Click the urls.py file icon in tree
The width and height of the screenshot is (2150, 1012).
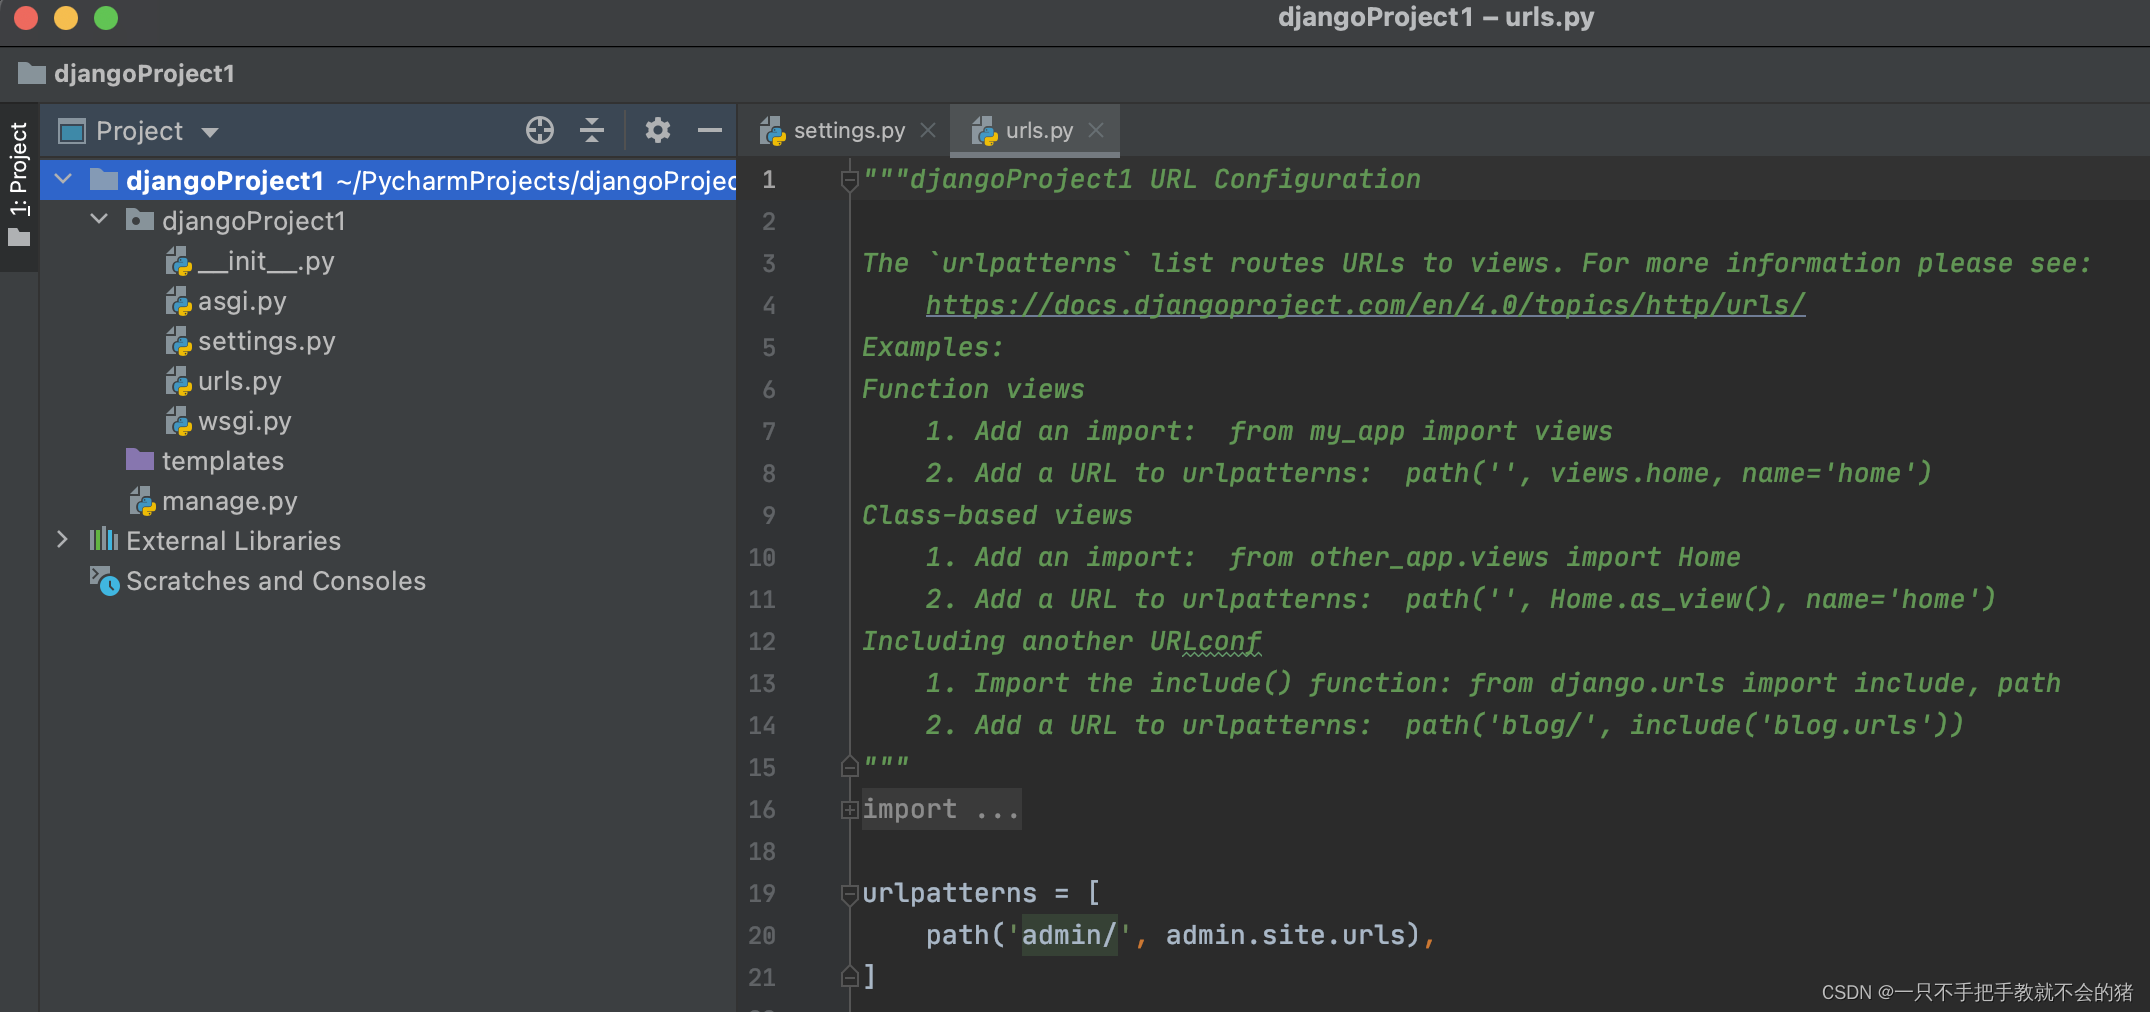tap(178, 381)
